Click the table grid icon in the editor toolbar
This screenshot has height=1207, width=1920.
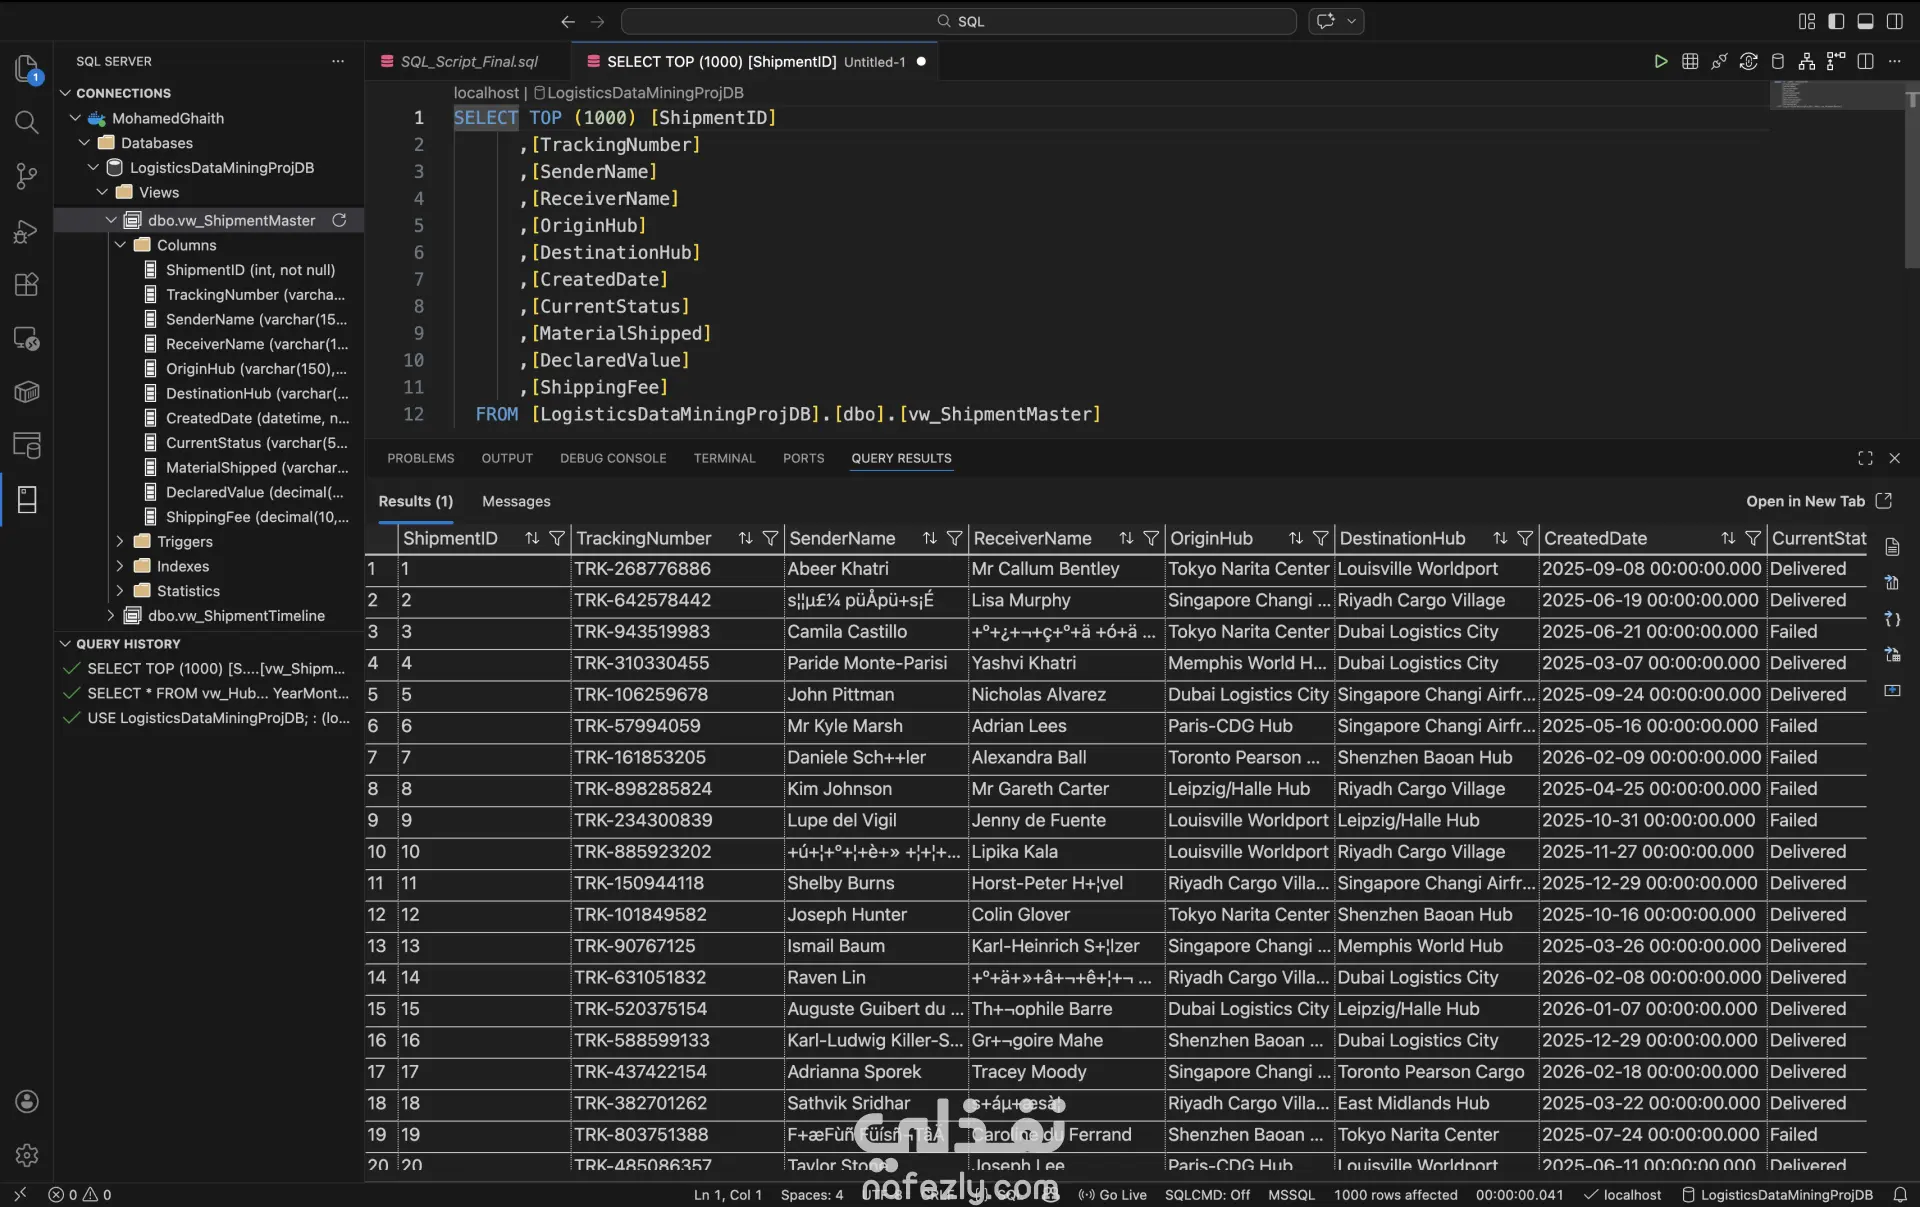coord(1690,62)
